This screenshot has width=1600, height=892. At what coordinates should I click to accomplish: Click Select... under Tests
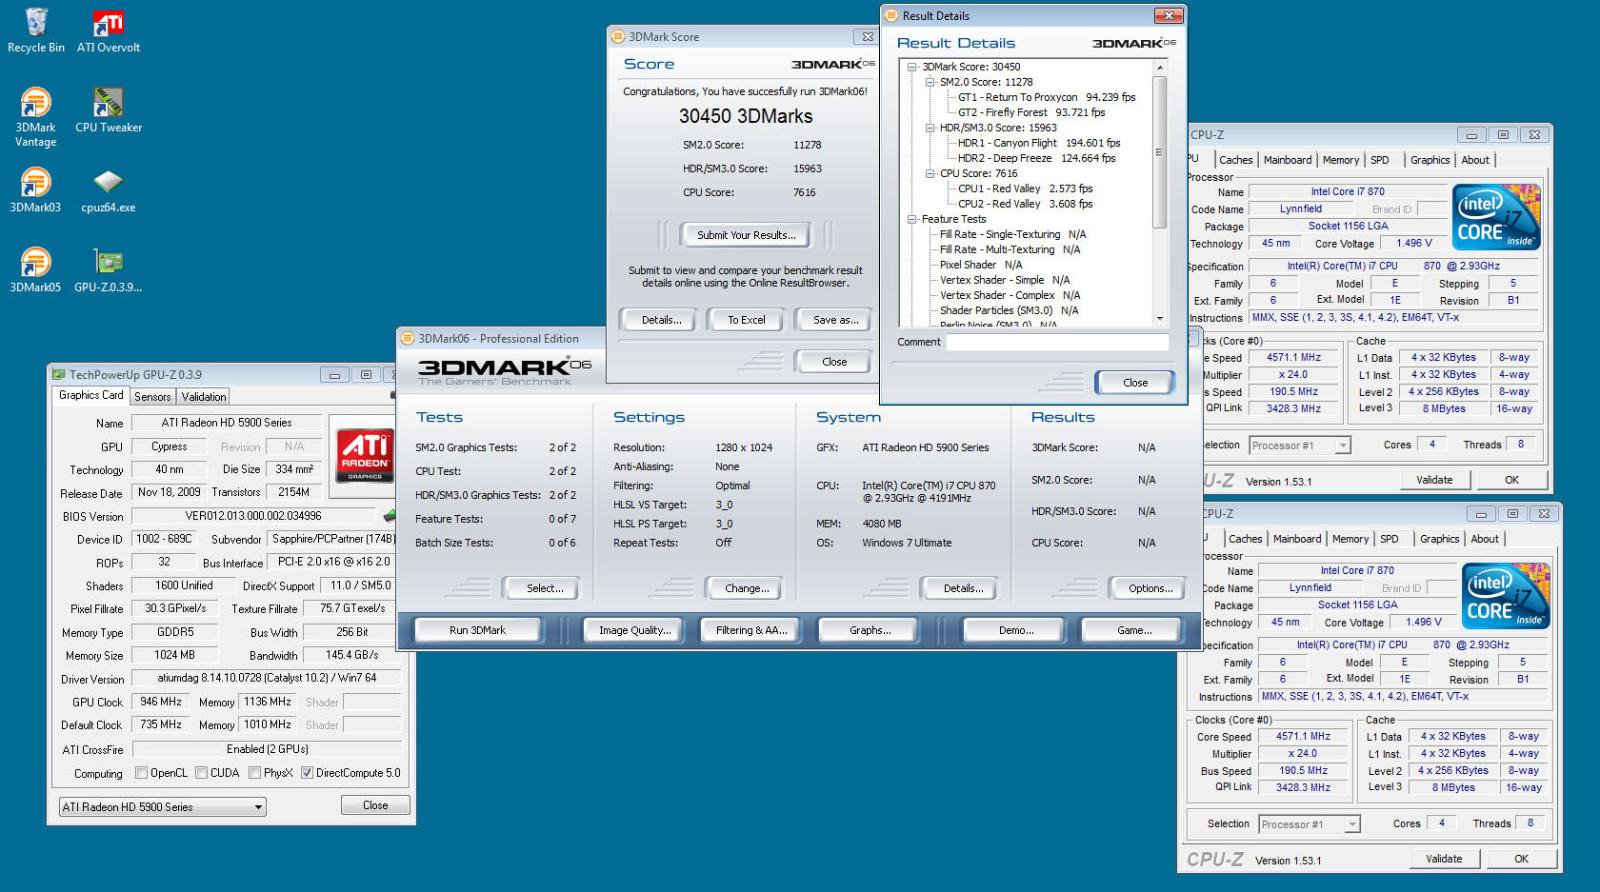[544, 588]
